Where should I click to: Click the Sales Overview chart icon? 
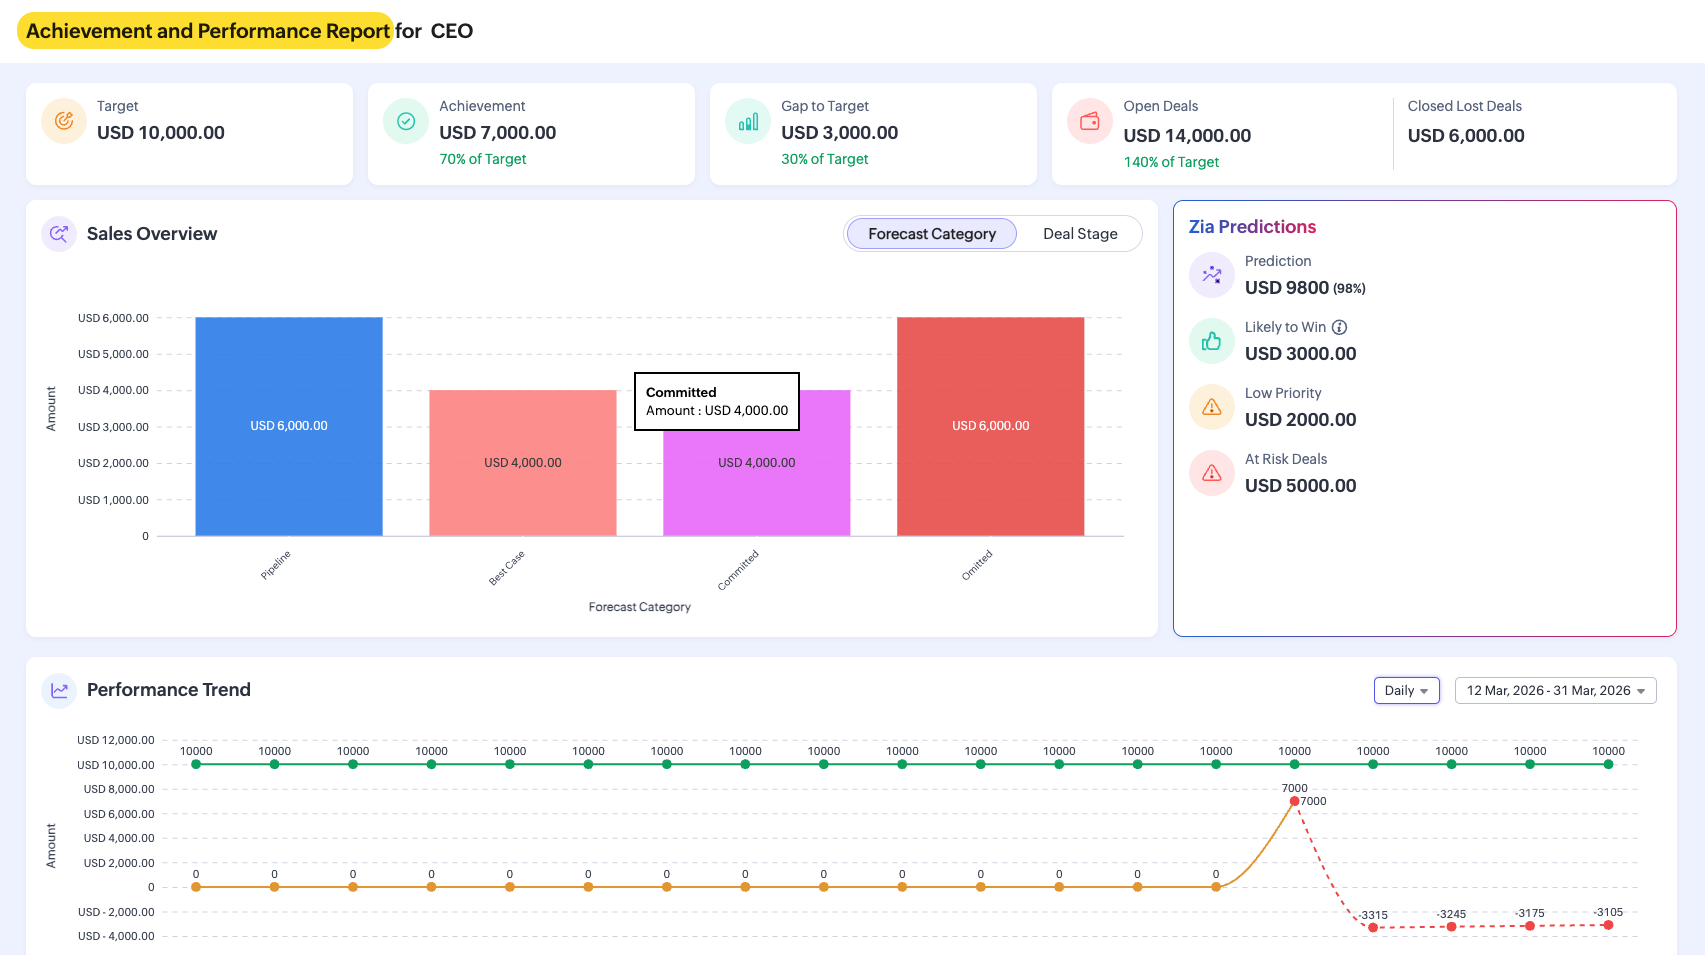tap(59, 234)
